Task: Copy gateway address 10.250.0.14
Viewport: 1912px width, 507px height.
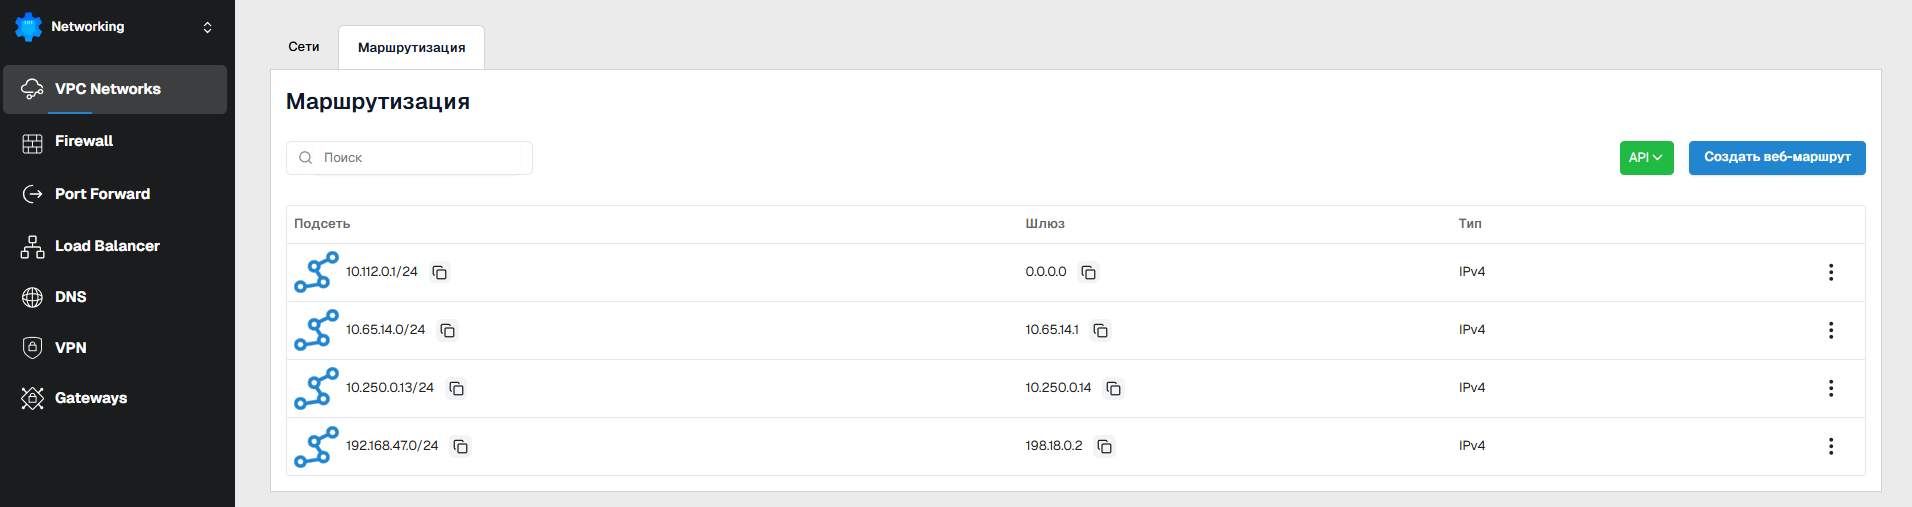Action: click(1114, 388)
